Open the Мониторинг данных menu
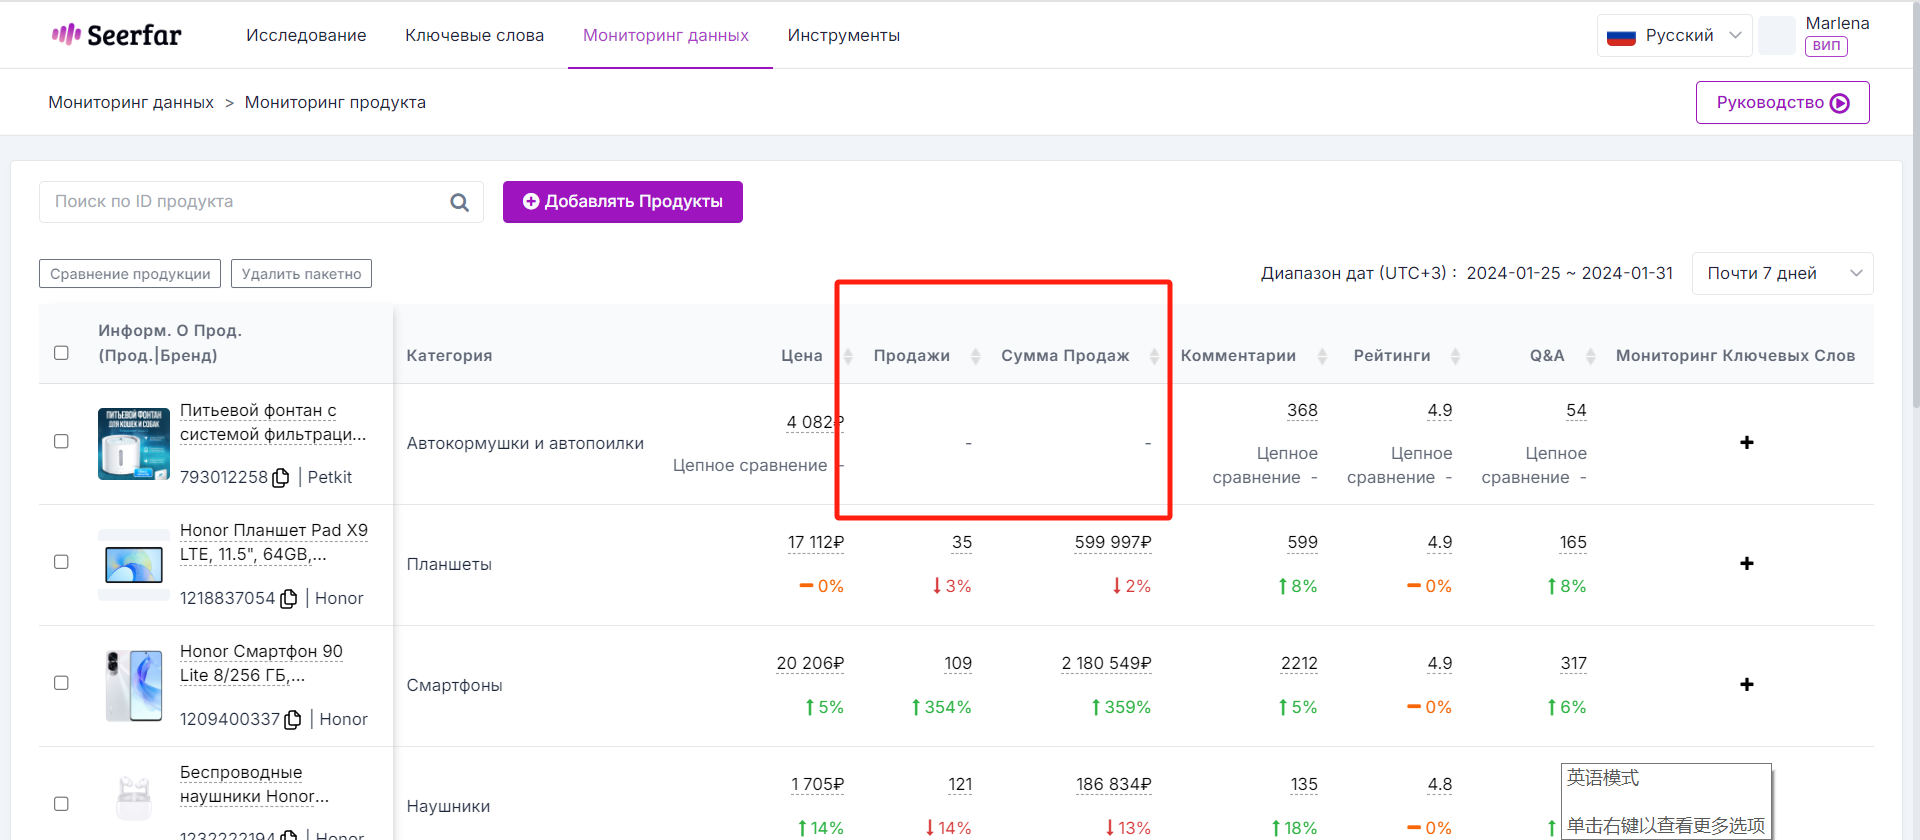This screenshot has width=1920, height=840. click(x=666, y=36)
